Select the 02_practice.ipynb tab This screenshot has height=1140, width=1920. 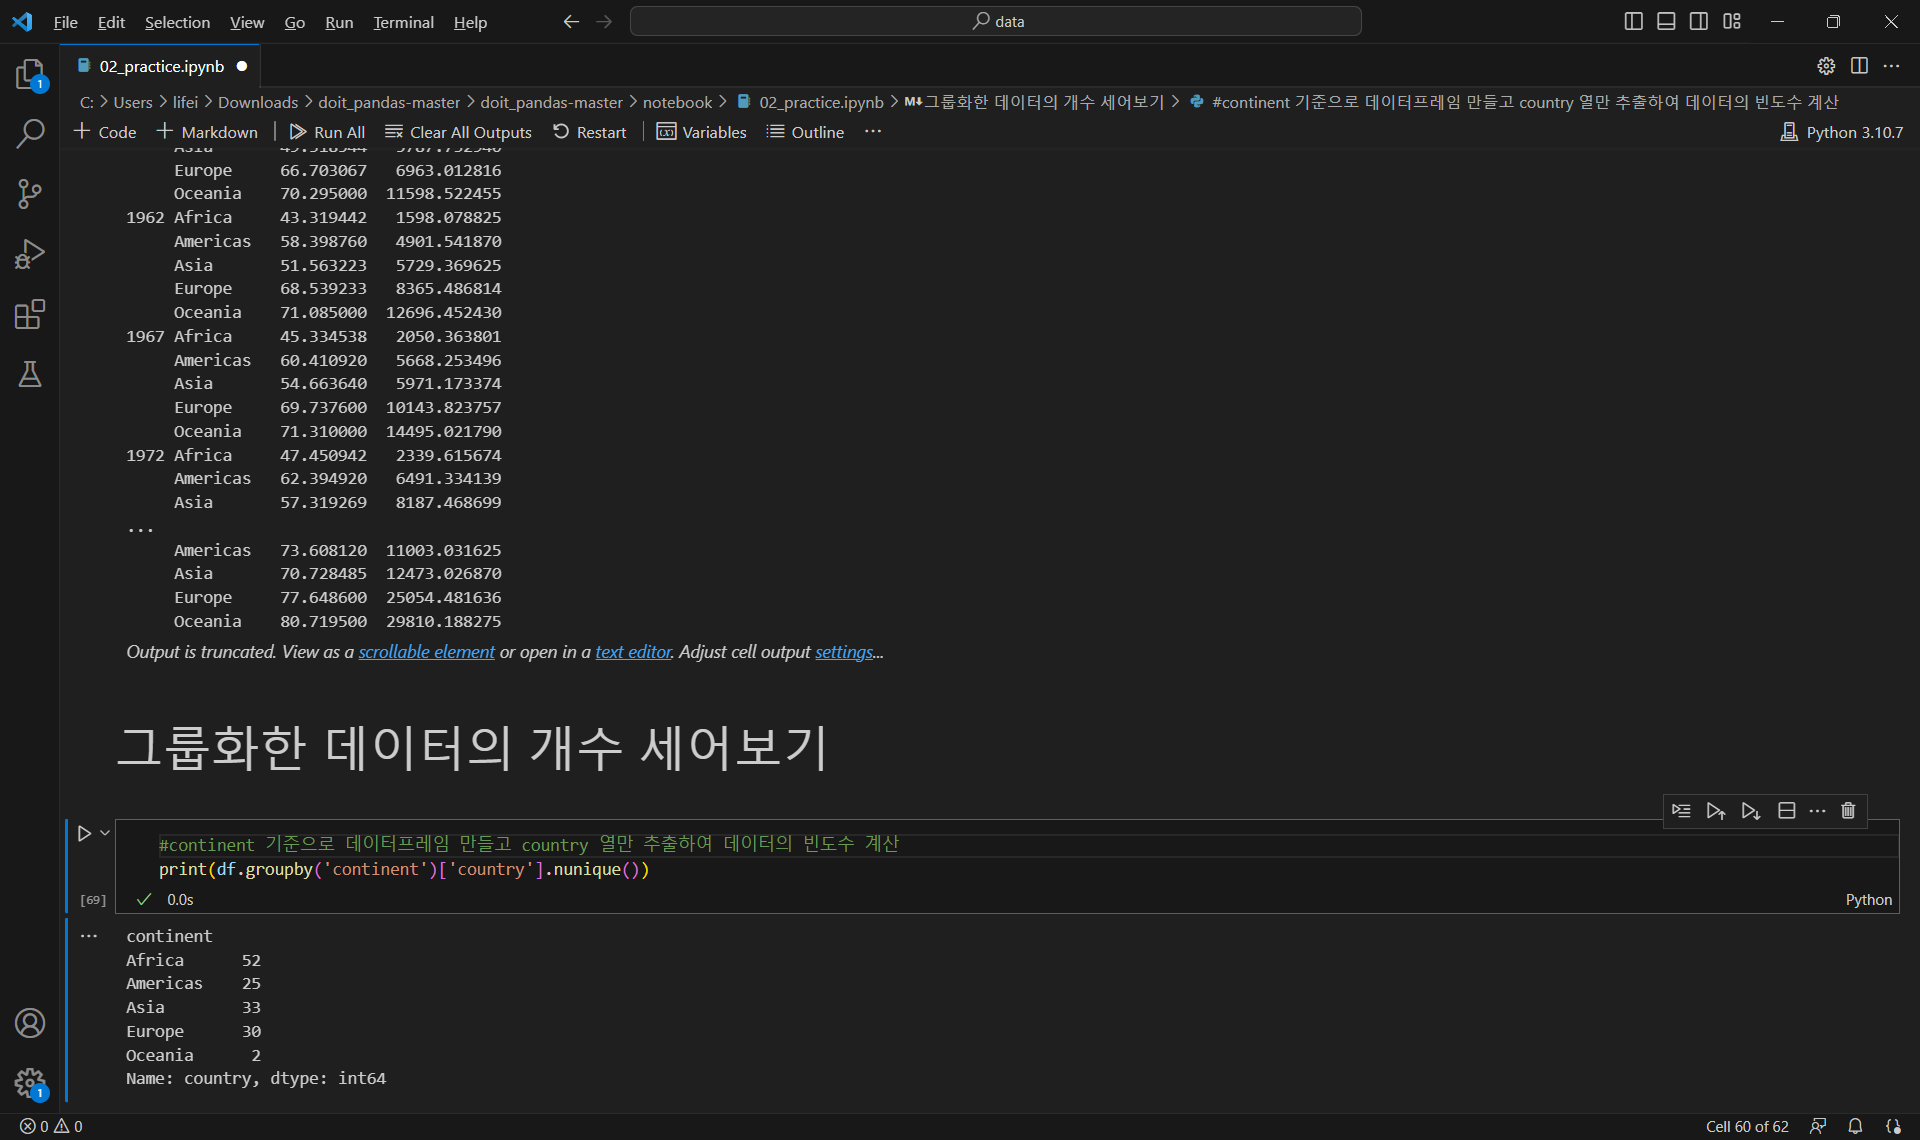coord(161,66)
